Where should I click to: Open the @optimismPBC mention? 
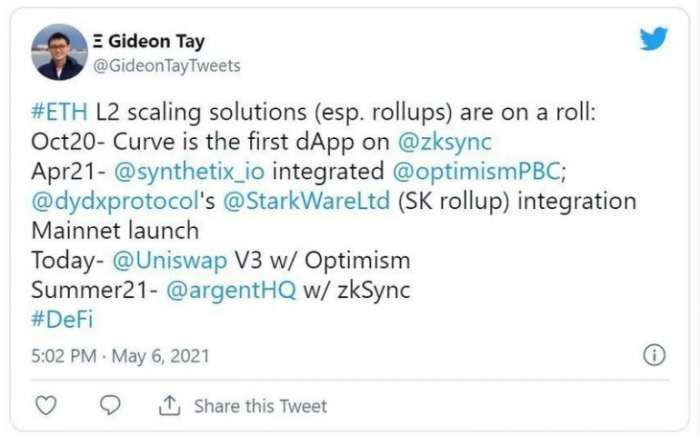coord(476,172)
